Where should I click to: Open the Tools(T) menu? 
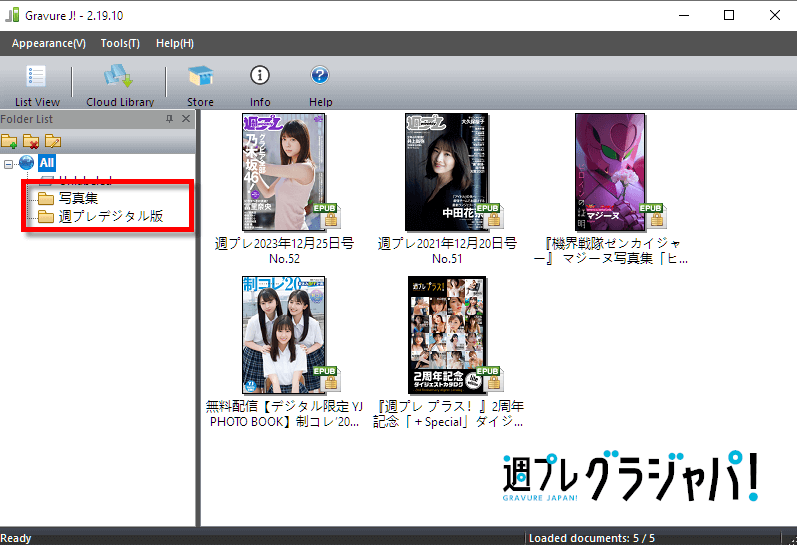(120, 43)
